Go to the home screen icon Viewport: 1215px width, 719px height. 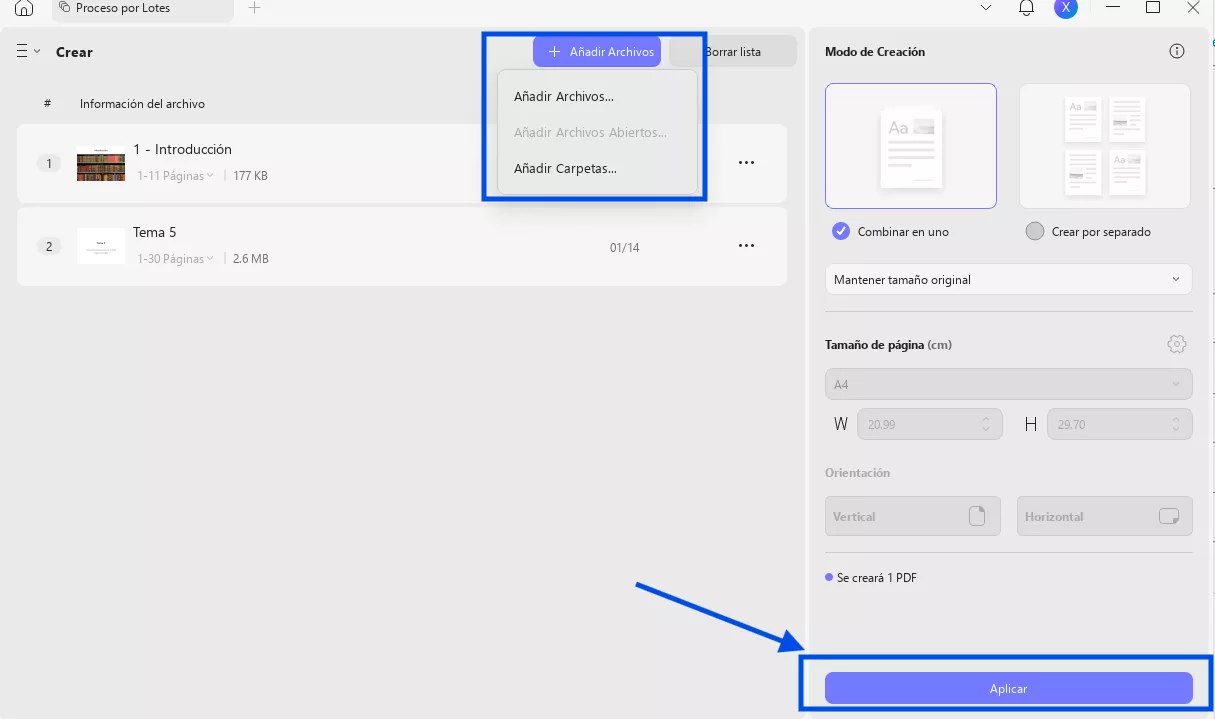(x=24, y=8)
